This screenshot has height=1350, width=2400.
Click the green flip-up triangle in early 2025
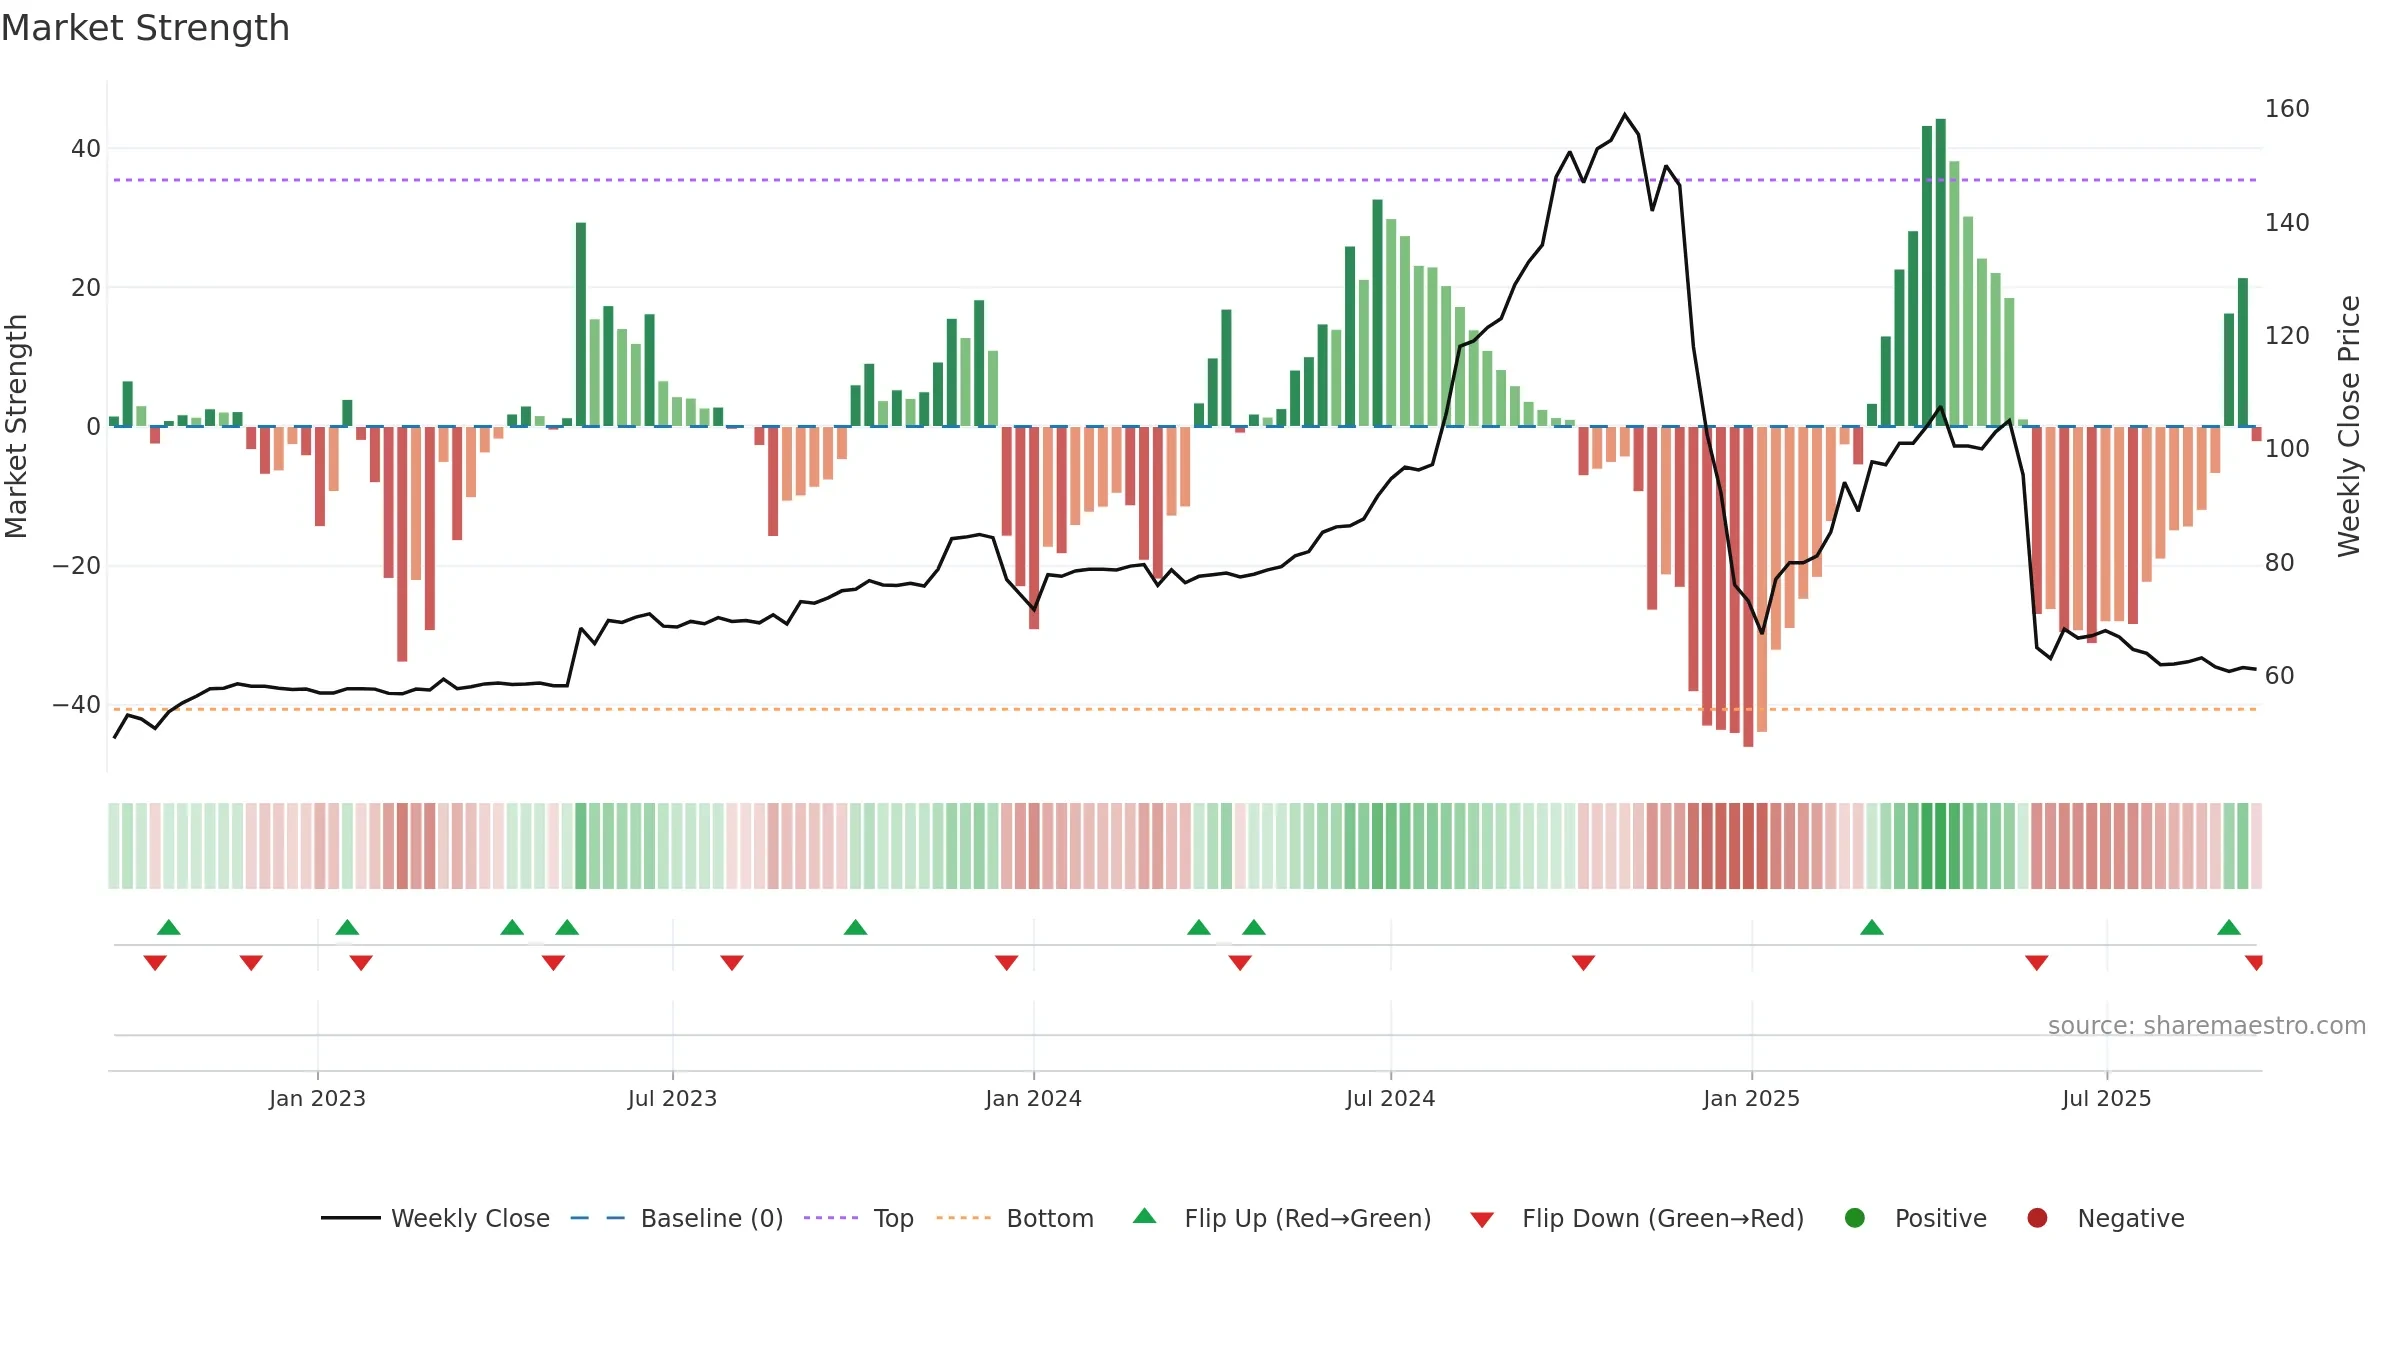[1872, 927]
